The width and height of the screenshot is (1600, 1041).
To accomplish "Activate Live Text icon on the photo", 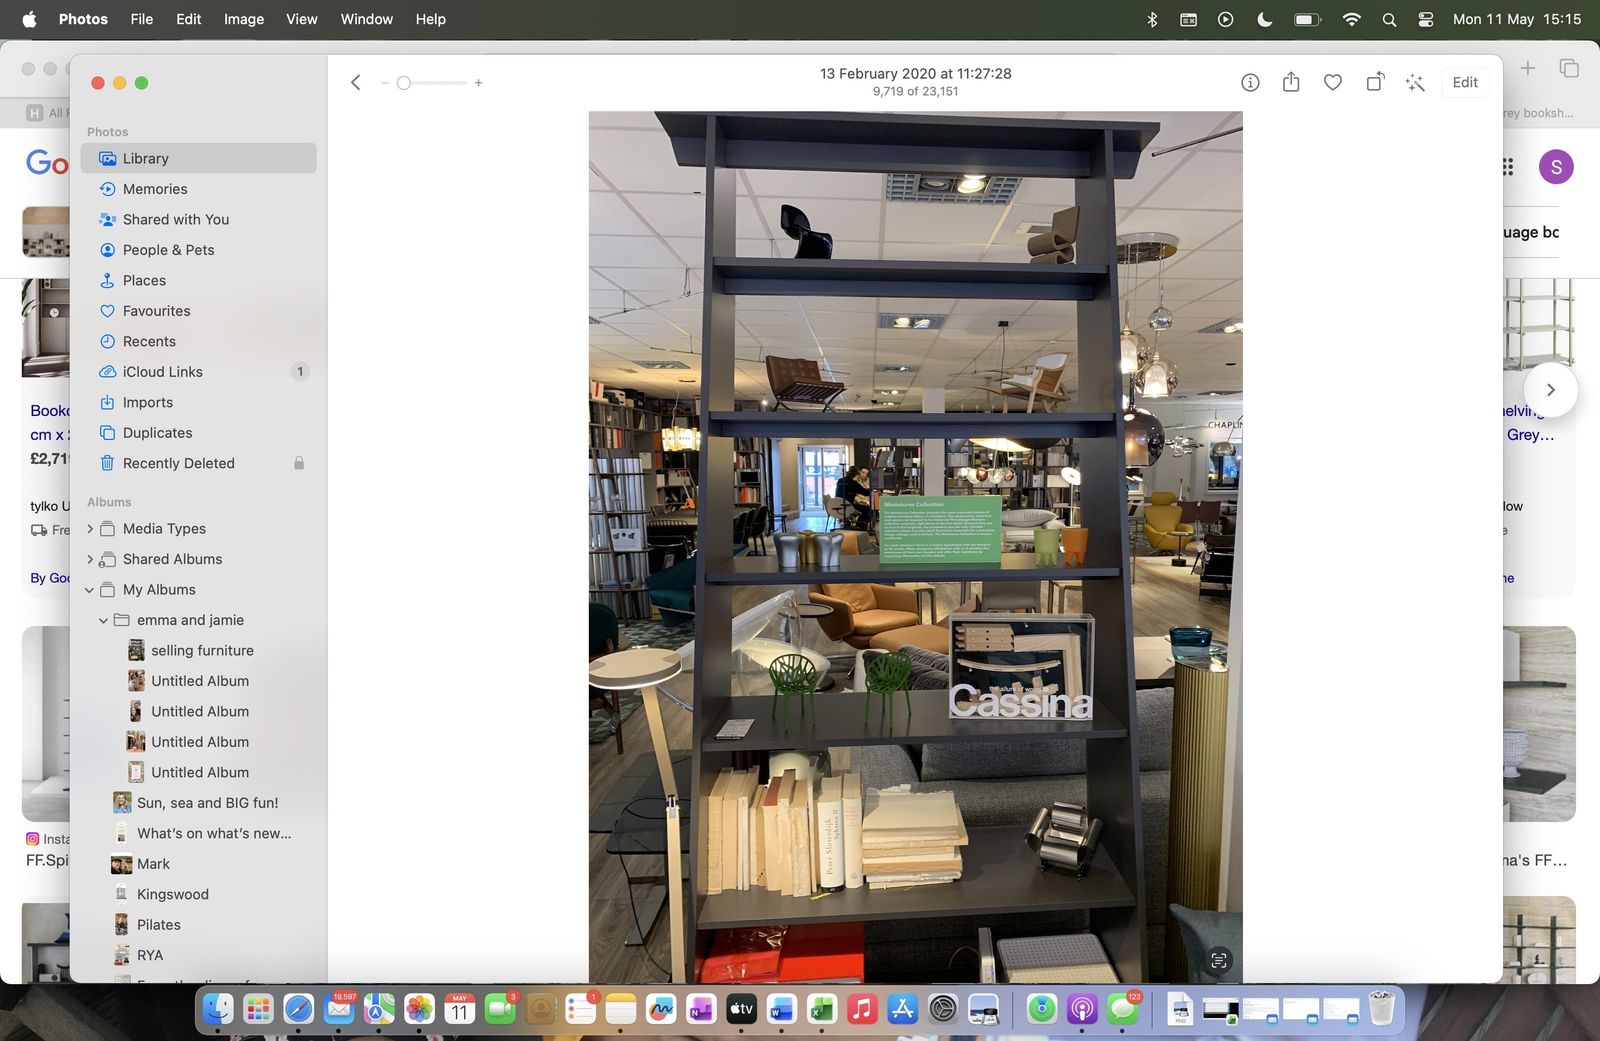I will point(1219,960).
